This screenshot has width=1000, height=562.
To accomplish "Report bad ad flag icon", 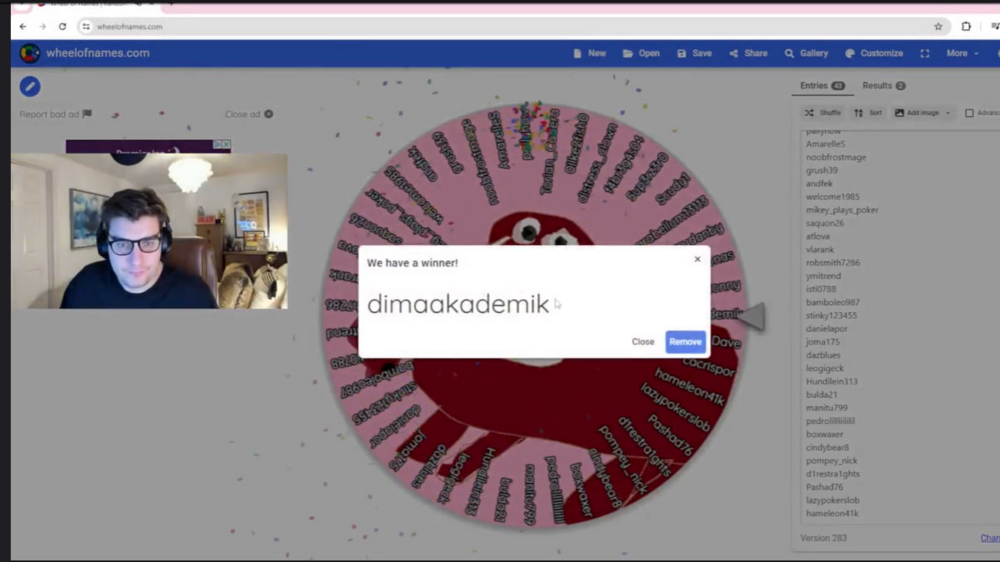I will click(x=87, y=114).
